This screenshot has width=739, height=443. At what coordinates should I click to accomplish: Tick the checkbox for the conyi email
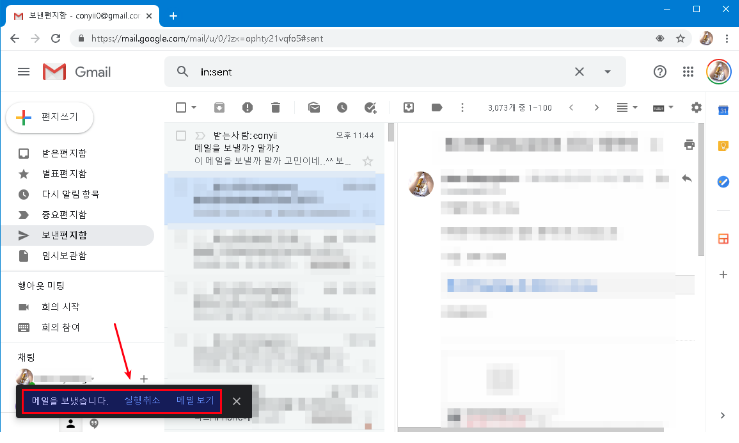click(181, 135)
